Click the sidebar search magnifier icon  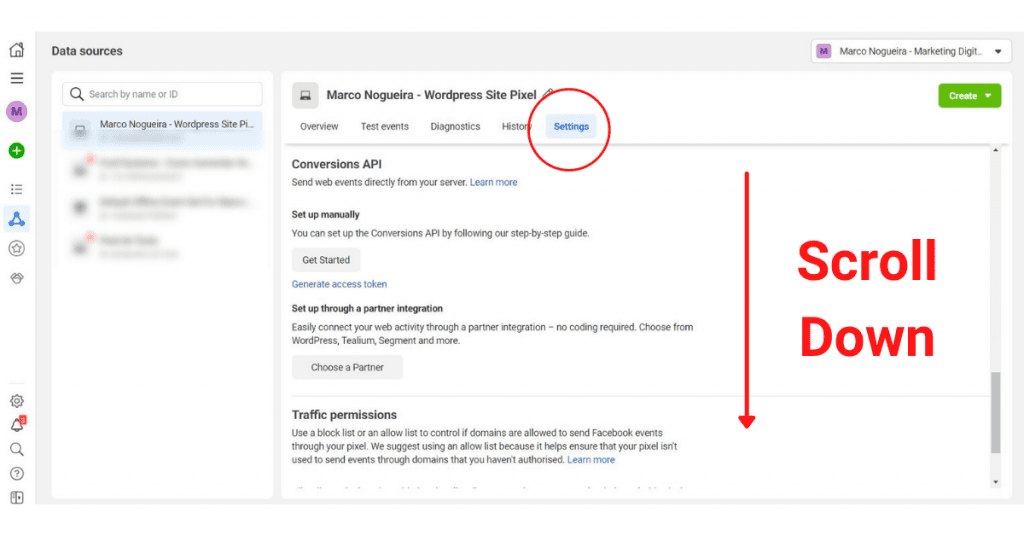point(17,449)
